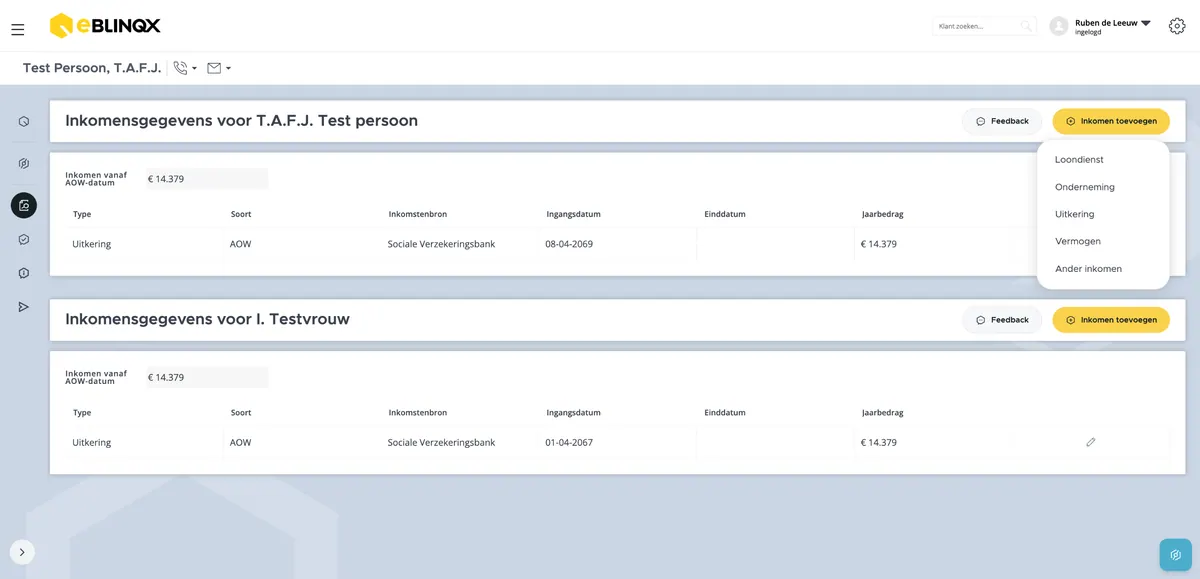Screen dimensions: 1200x579
Task: Click the magnifier icon in customer search
Action: click(x=1025, y=26)
